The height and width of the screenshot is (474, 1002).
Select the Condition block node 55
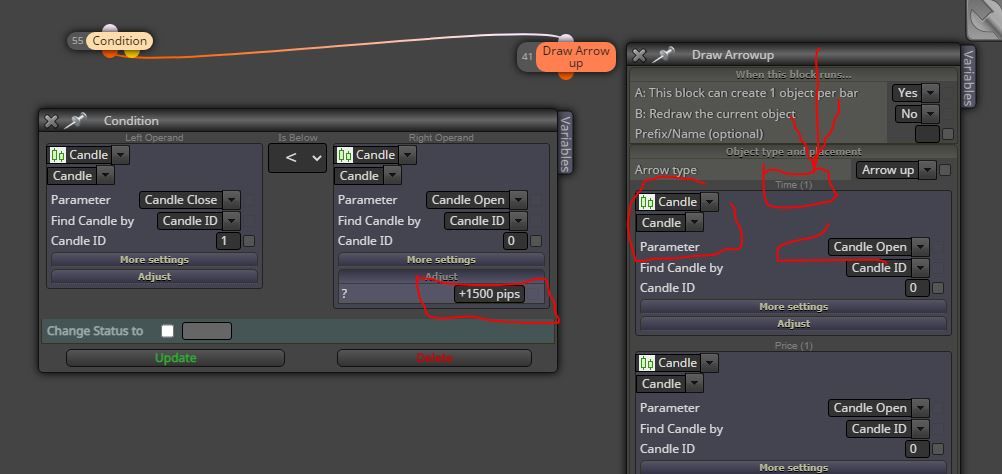pos(119,41)
